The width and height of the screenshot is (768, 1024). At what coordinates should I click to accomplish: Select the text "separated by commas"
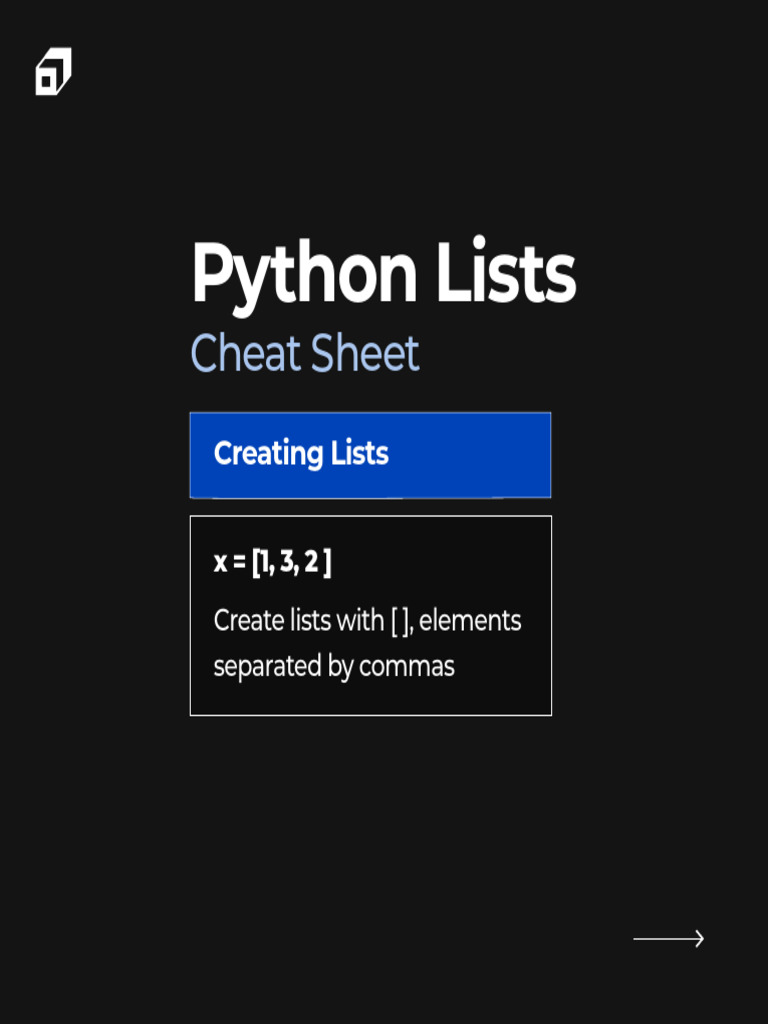334,666
